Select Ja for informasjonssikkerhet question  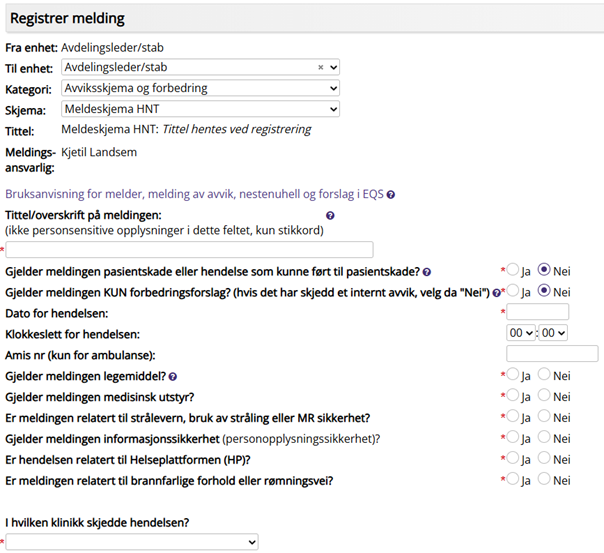pos(512,437)
